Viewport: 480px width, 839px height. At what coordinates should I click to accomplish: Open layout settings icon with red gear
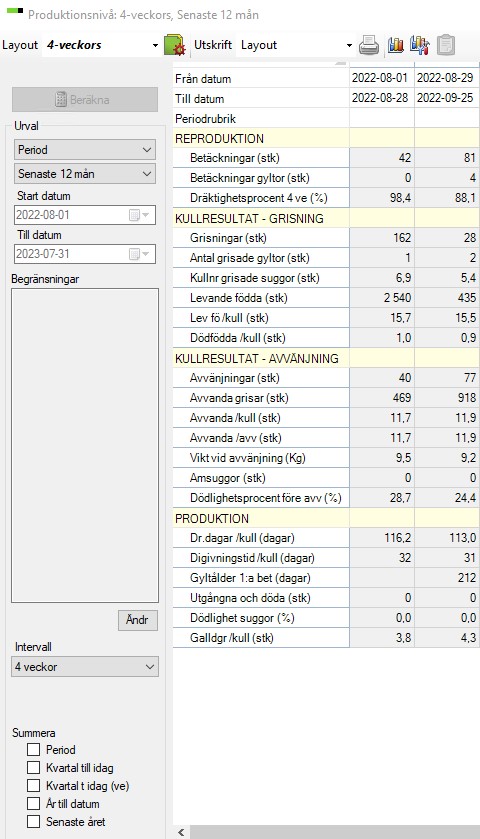coord(174,45)
